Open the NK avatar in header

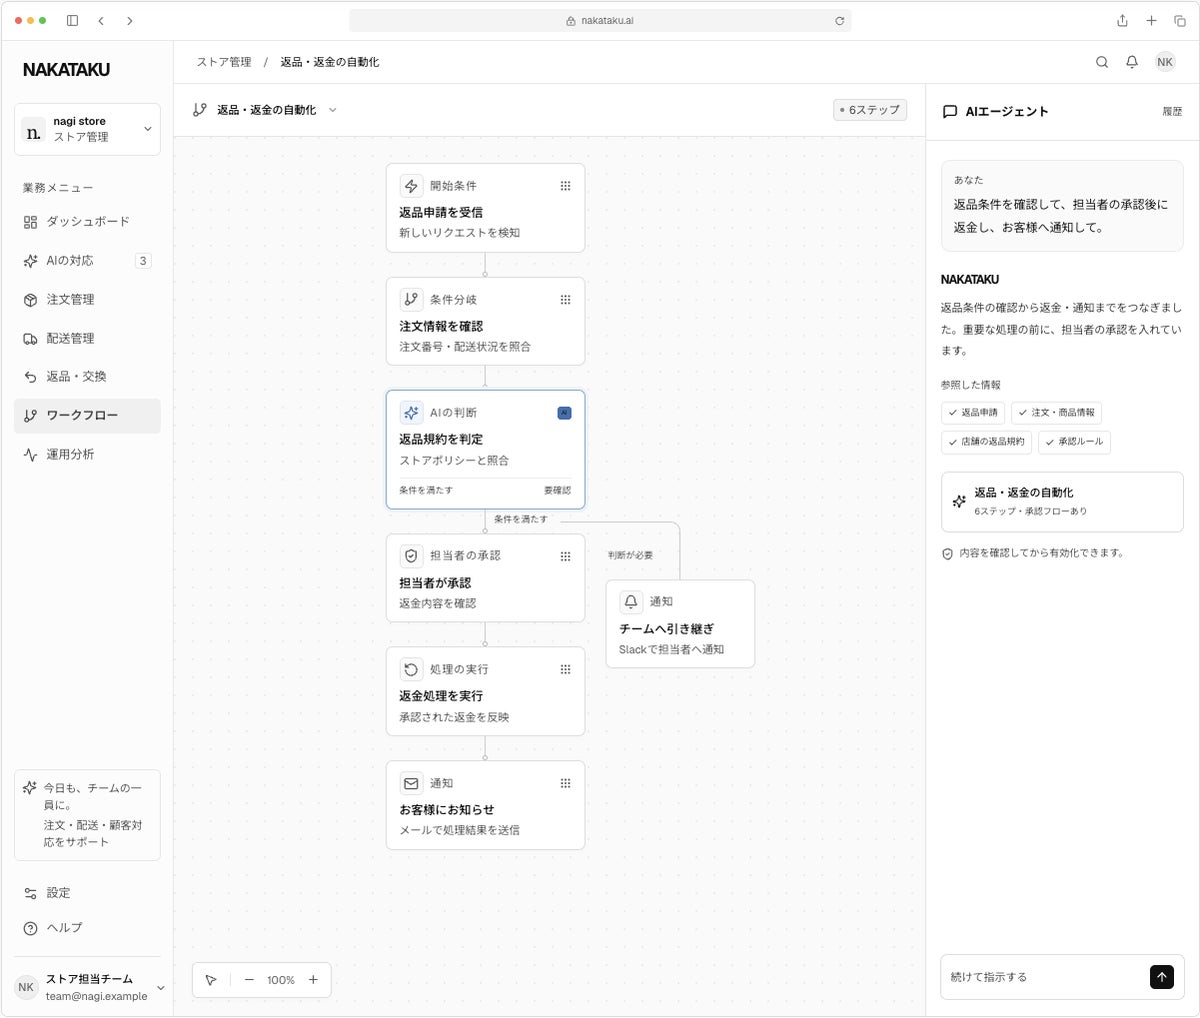coord(1165,62)
